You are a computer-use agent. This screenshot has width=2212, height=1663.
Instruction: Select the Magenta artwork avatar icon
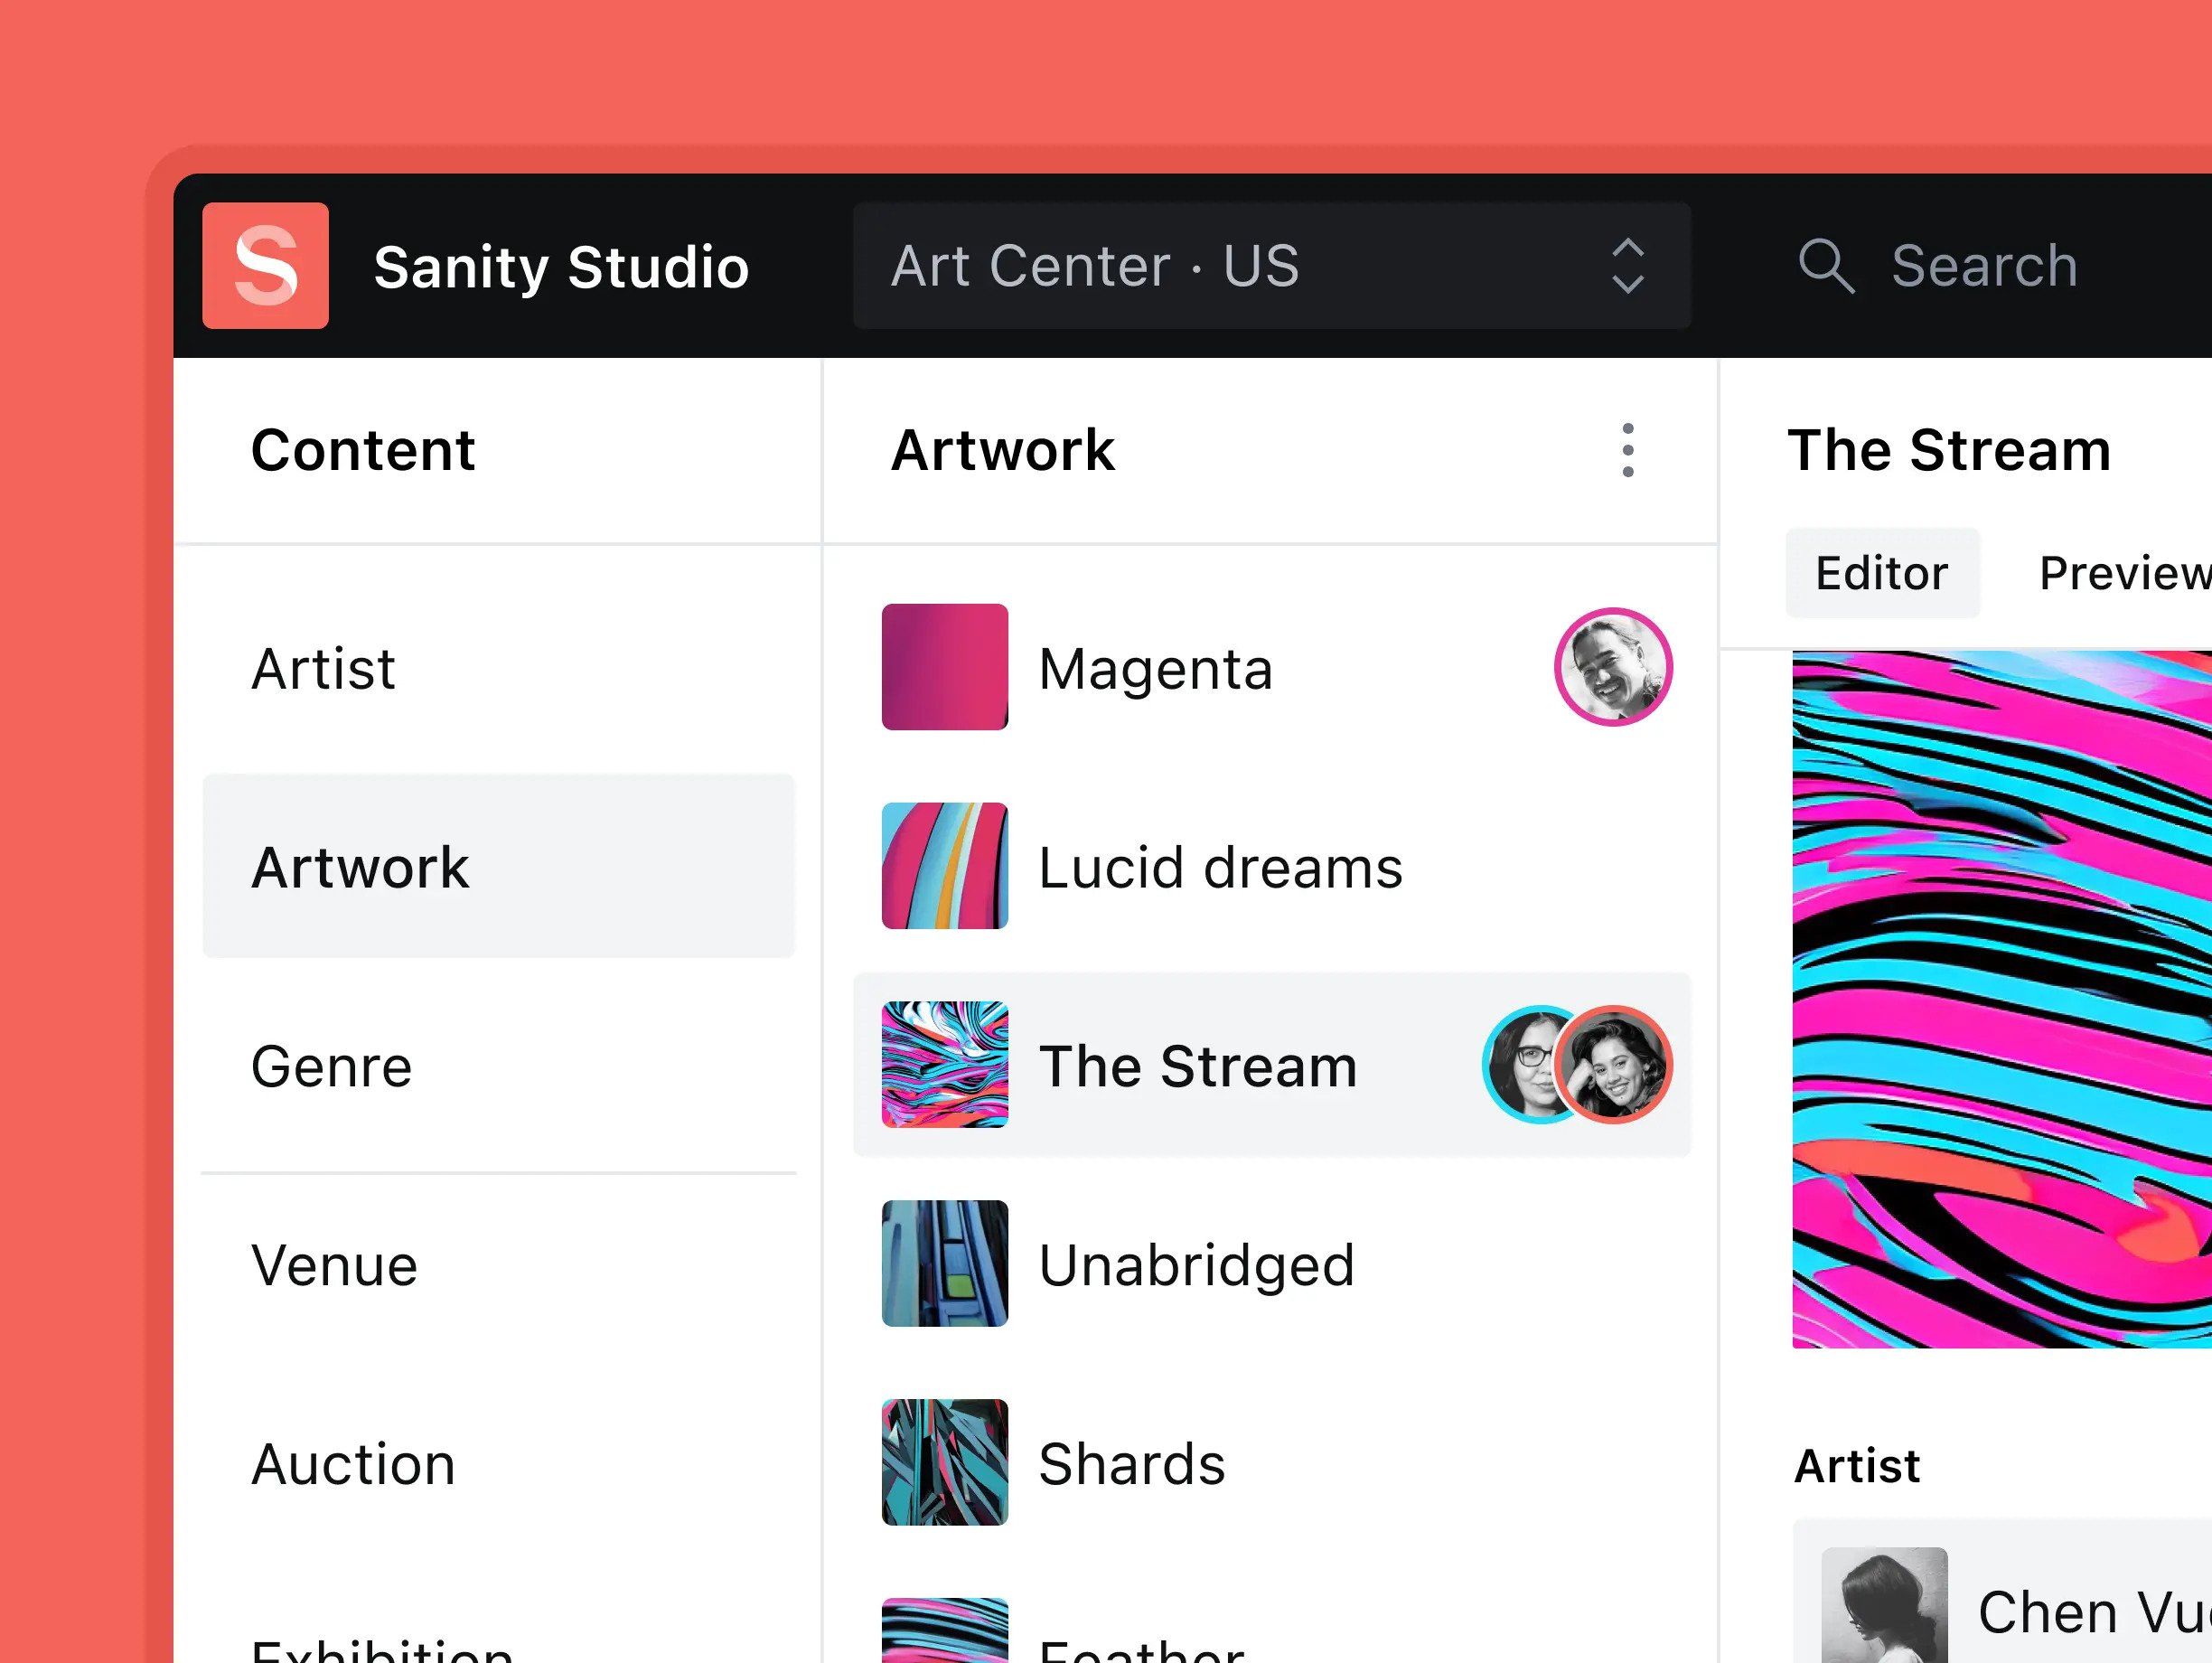pyautogui.click(x=1607, y=665)
